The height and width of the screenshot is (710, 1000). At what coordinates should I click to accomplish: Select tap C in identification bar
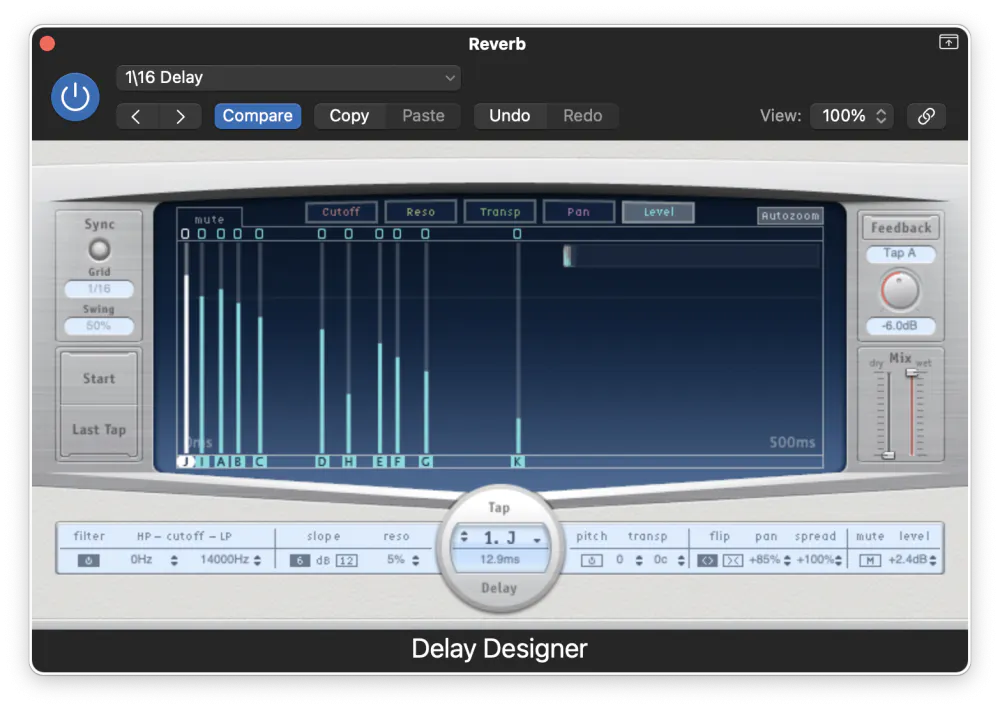pos(260,462)
